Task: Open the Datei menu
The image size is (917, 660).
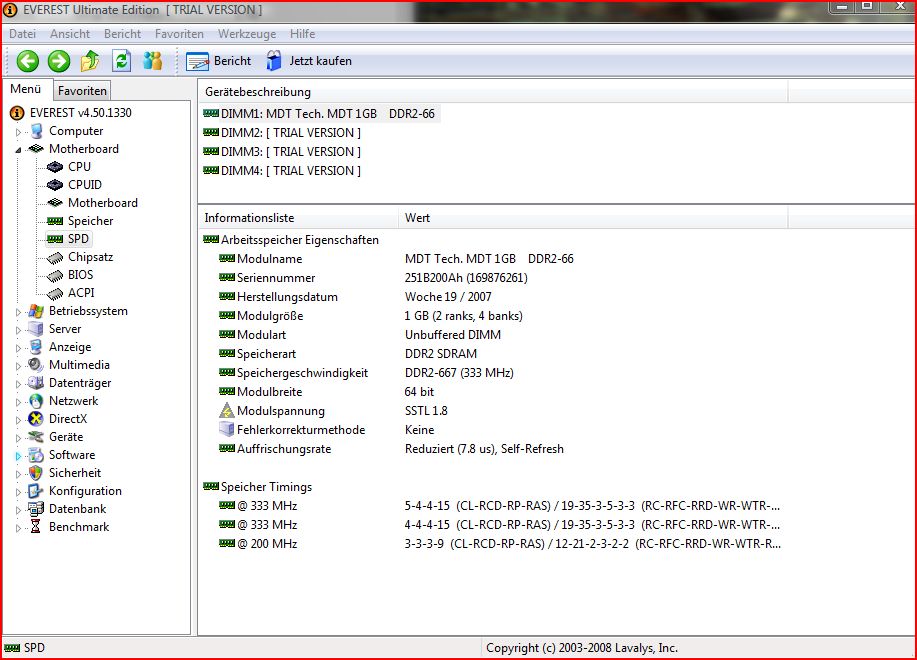Action: 23,34
